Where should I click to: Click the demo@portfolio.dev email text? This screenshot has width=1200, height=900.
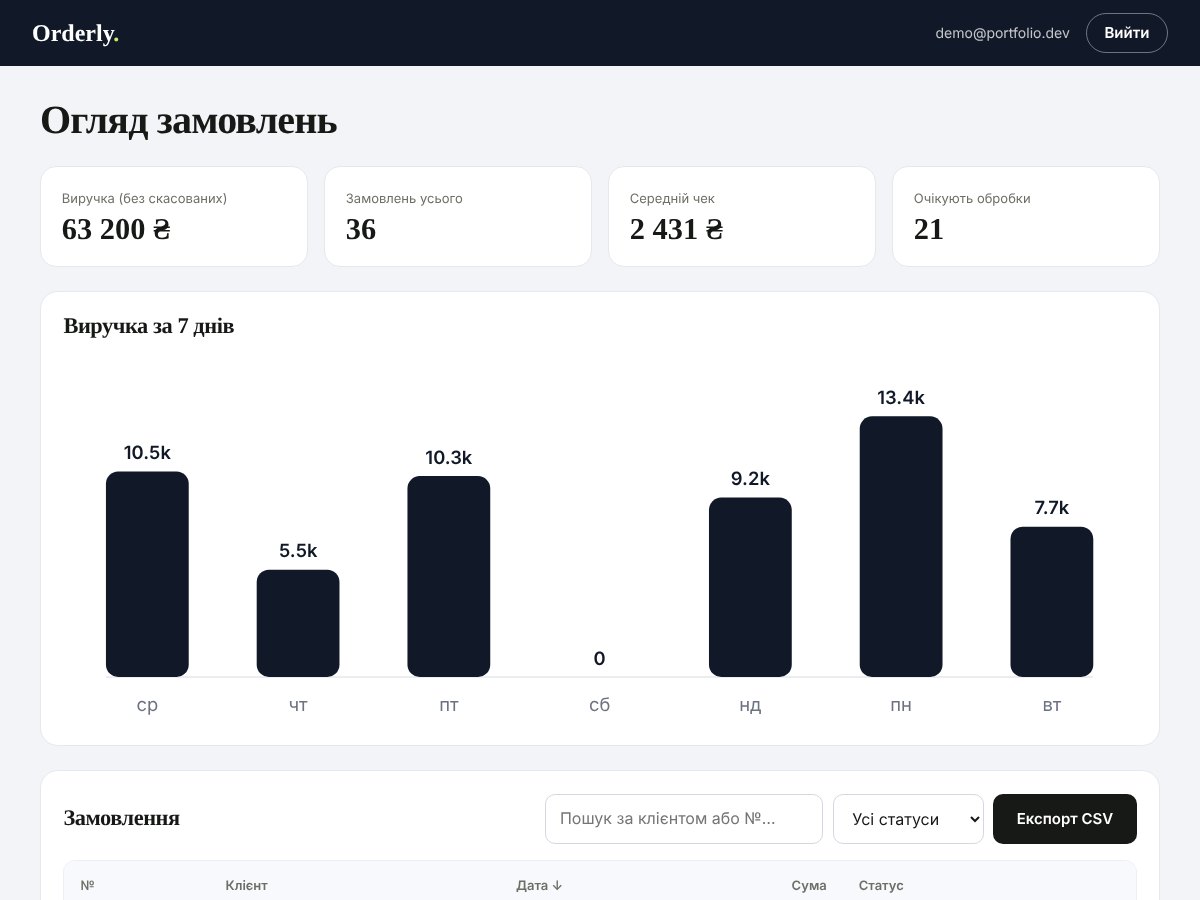tap(1002, 33)
